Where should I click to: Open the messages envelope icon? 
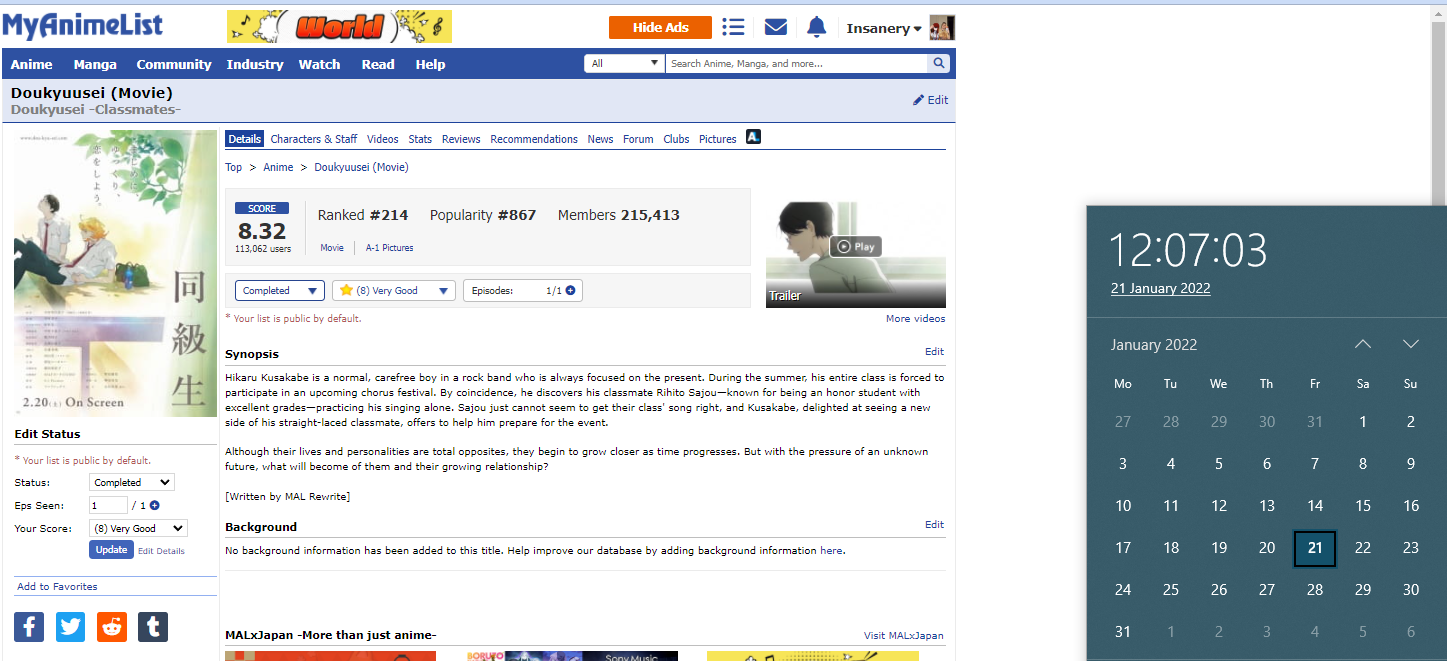tap(776, 27)
